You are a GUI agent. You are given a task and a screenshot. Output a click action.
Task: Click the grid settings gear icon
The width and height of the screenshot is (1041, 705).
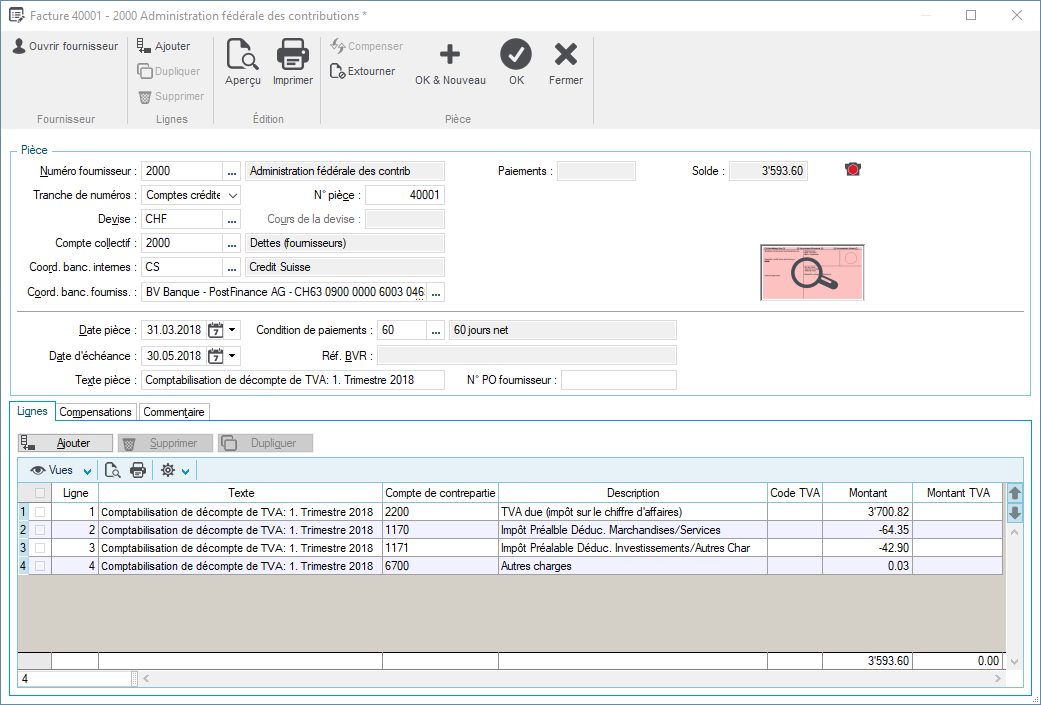(168, 470)
